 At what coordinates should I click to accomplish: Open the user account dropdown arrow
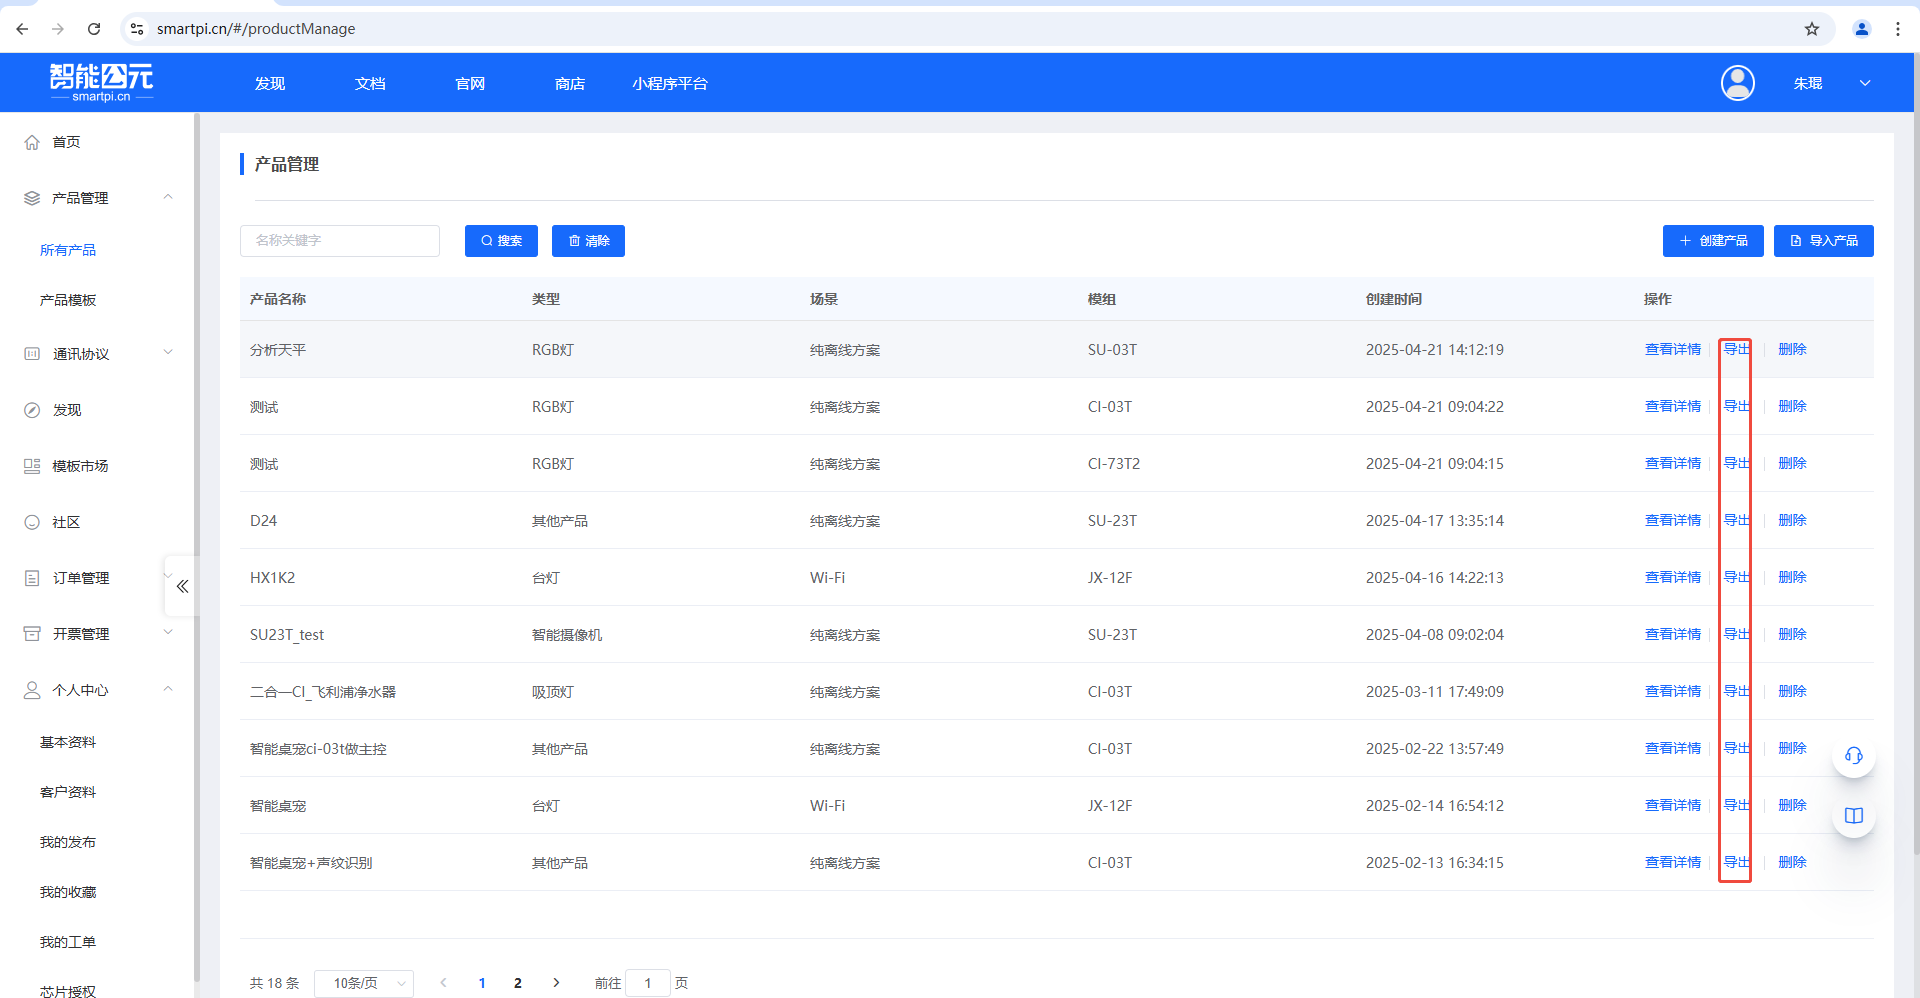pos(1865,83)
